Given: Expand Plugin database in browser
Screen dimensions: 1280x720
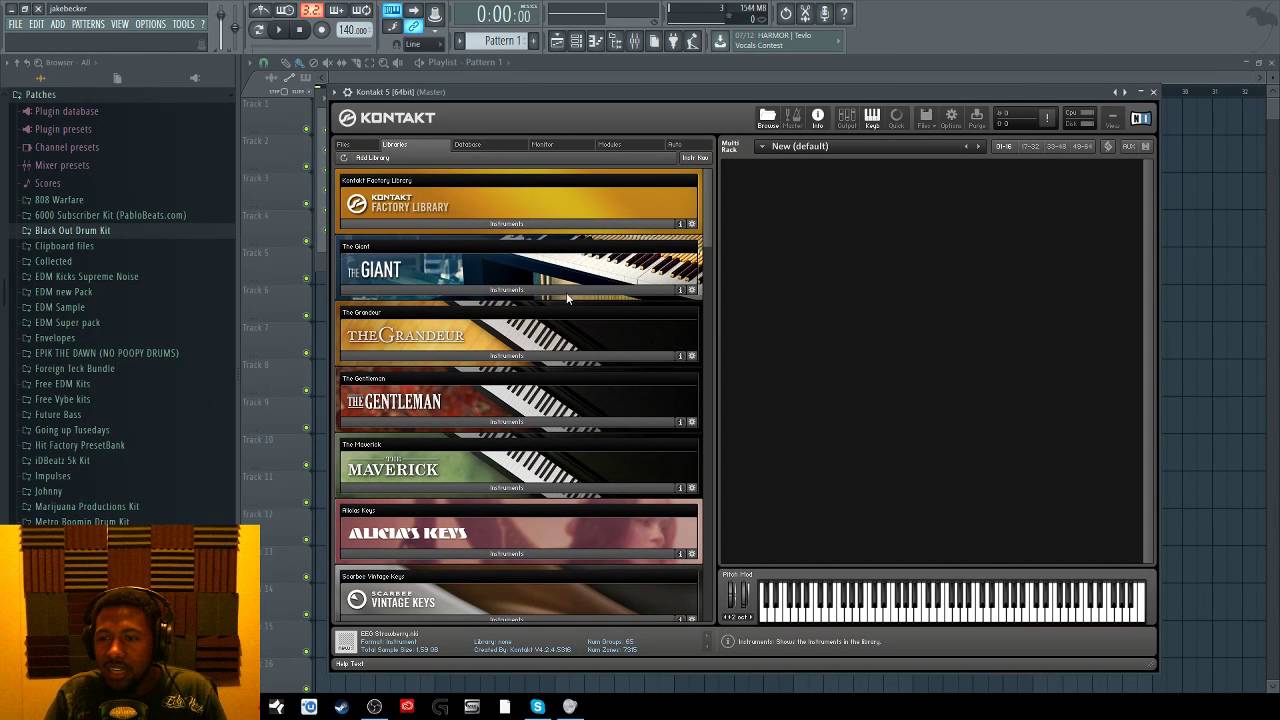Looking at the screenshot, I should [x=66, y=112].
